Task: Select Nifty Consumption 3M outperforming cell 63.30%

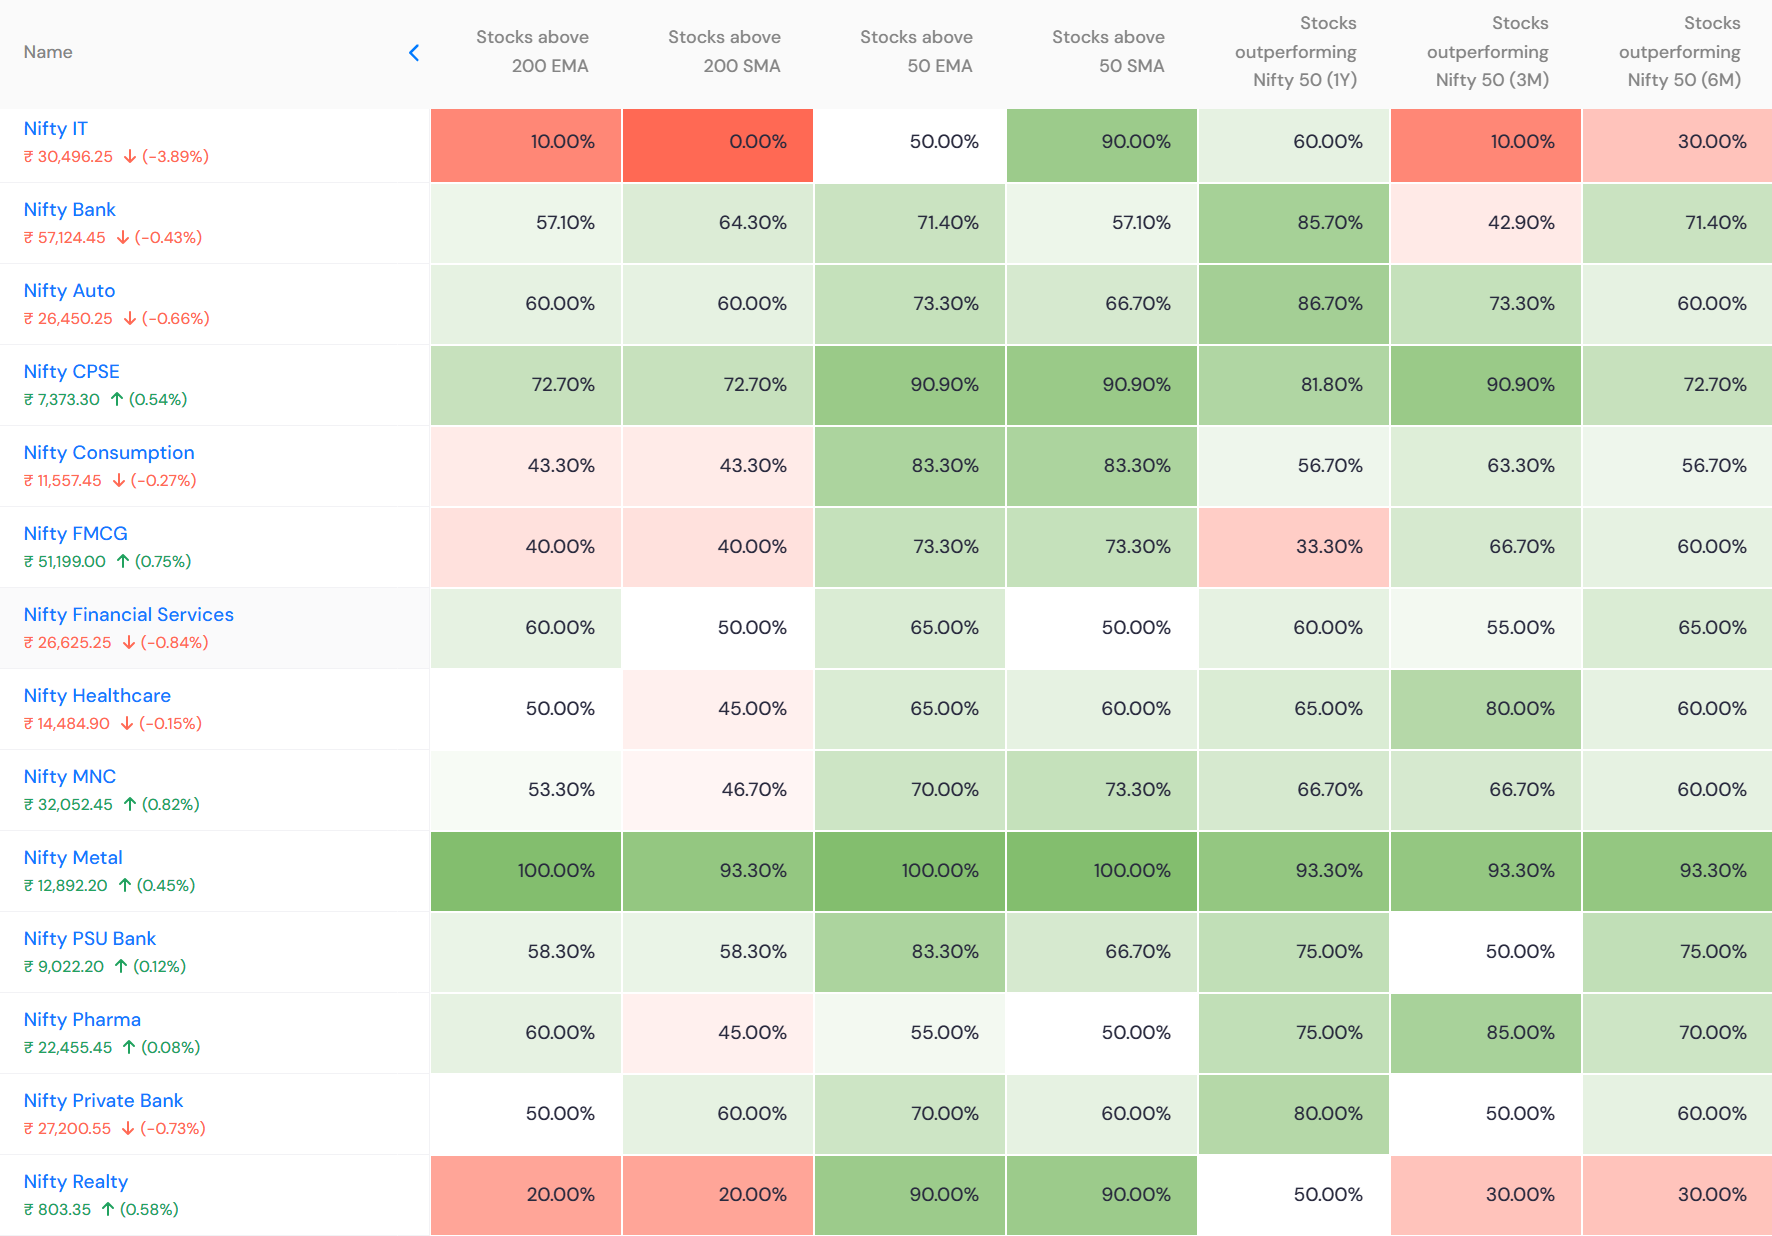Action: [1486, 467]
